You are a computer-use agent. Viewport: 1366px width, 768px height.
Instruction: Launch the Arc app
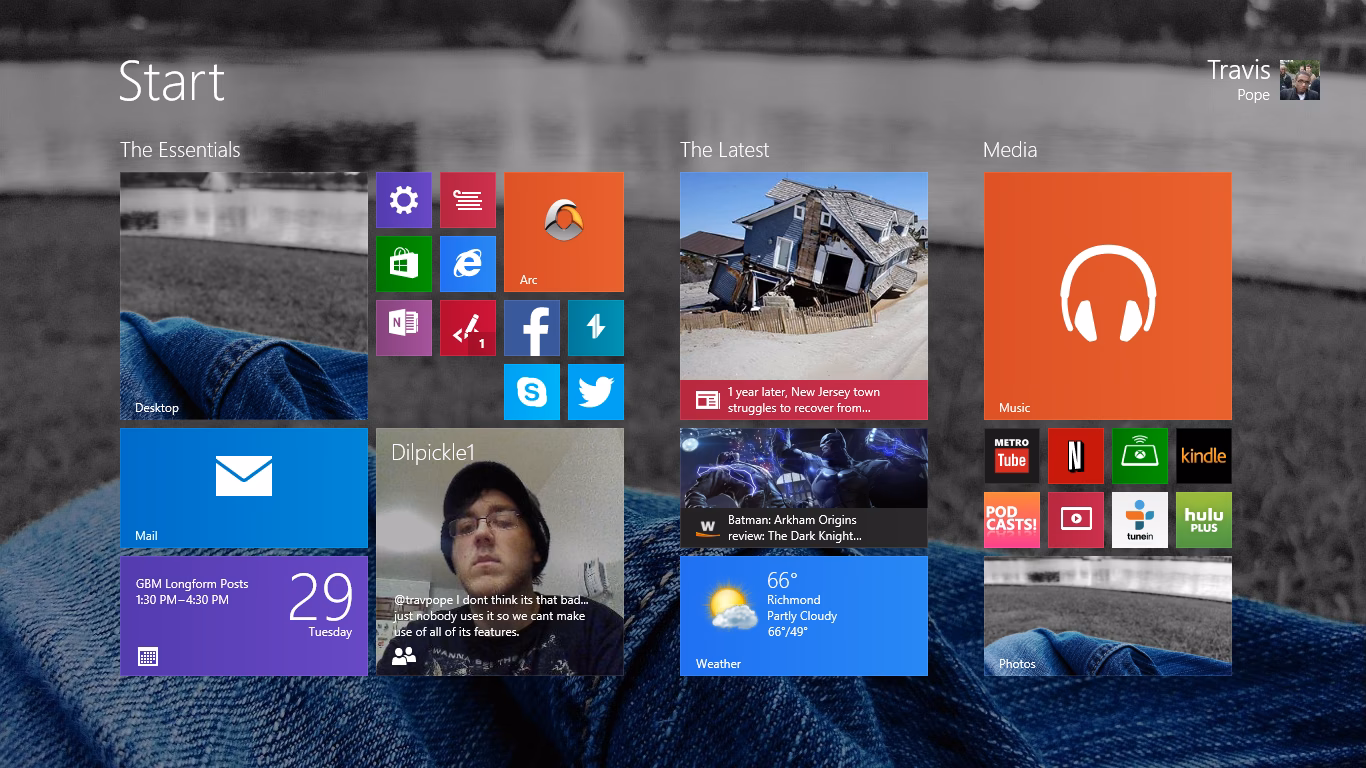(x=563, y=231)
